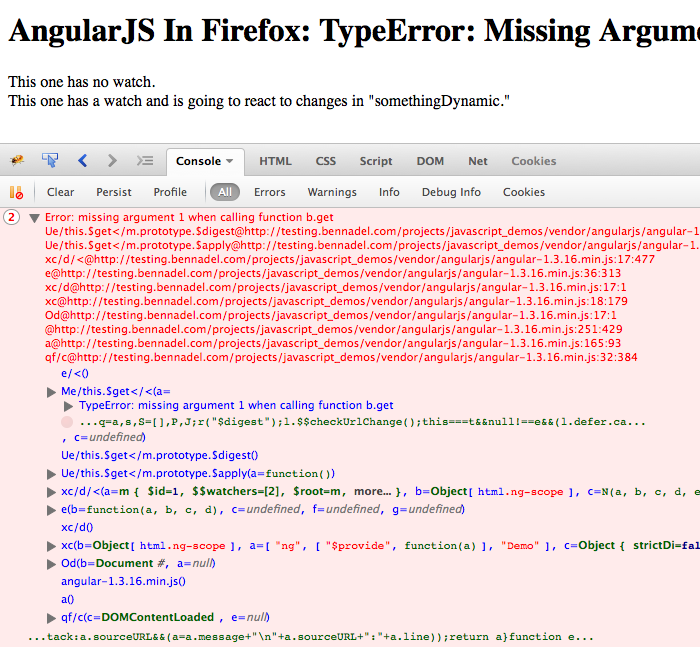Open the stack URL ending 165:93

click(x=333, y=343)
